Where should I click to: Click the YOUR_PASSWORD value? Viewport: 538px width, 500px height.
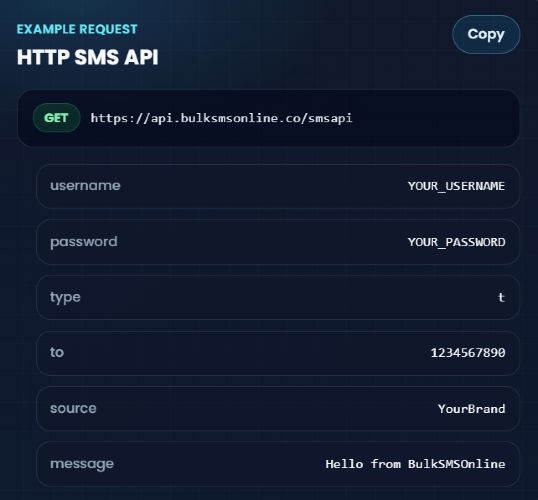pyautogui.click(x=456, y=242)
